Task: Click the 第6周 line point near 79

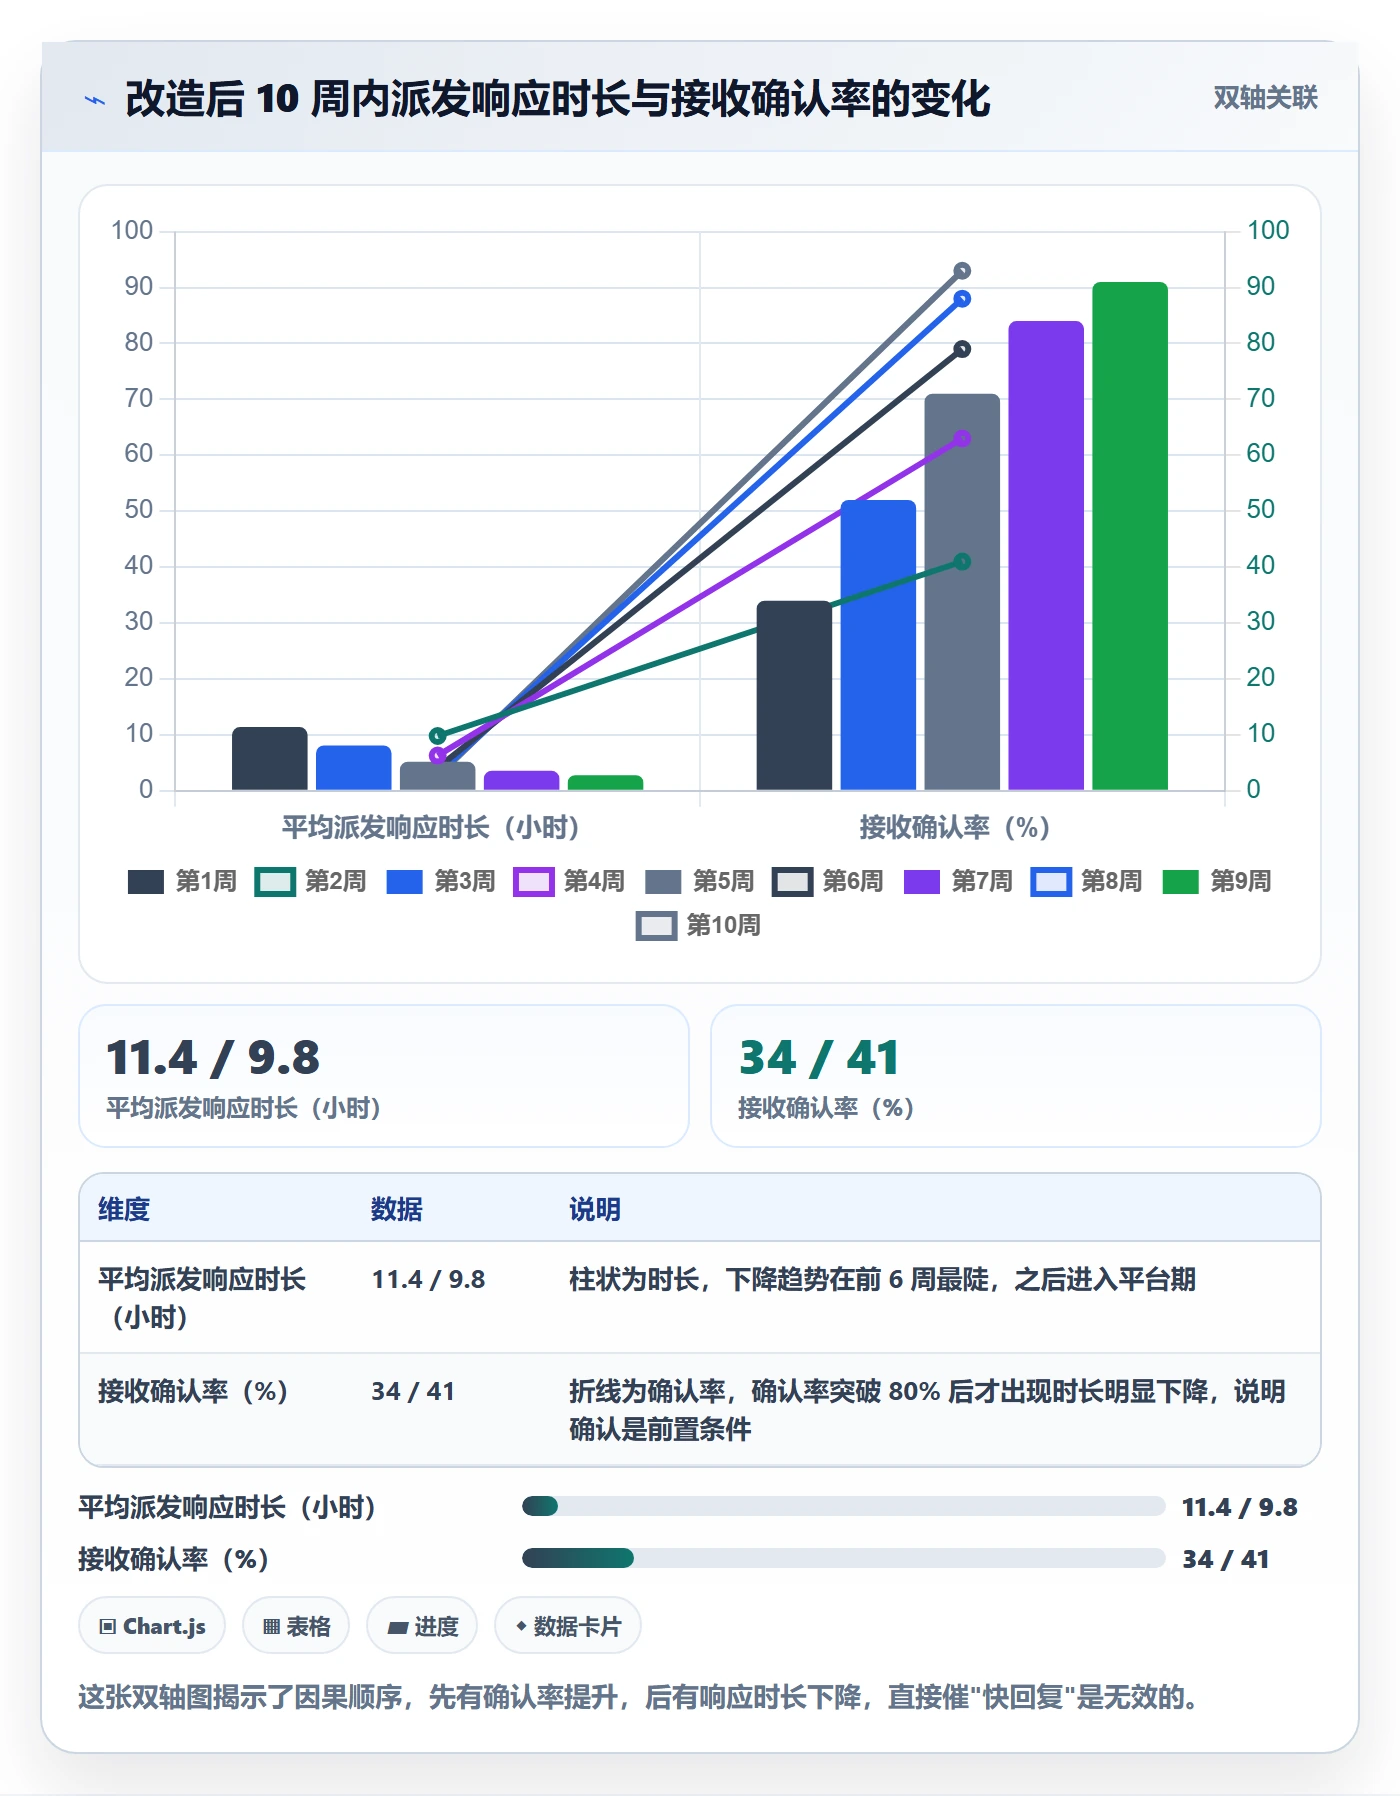Action: click(x=962, y=349)
